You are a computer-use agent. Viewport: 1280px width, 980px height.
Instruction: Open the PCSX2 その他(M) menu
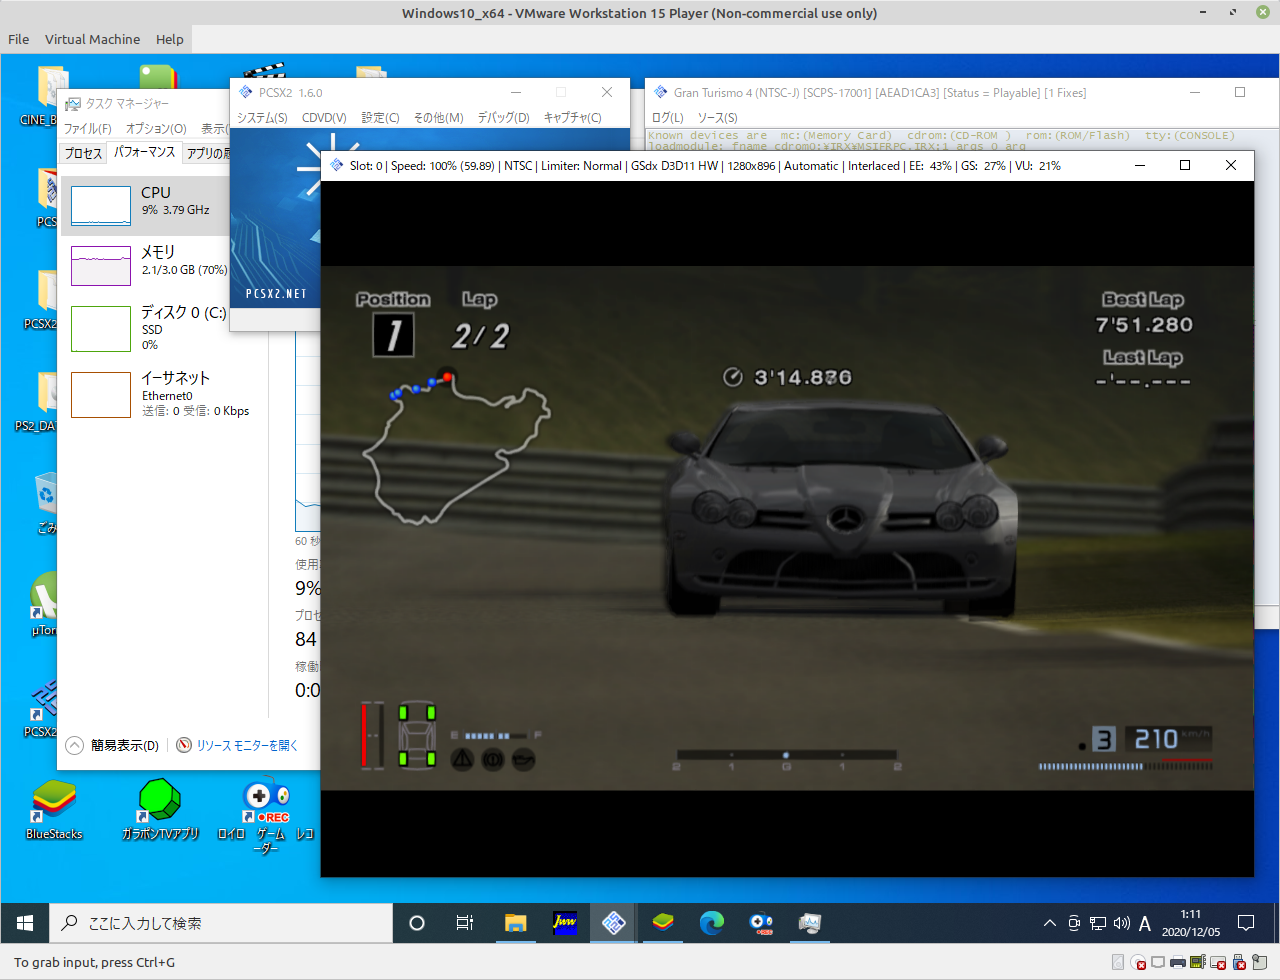tap(438, 118)
